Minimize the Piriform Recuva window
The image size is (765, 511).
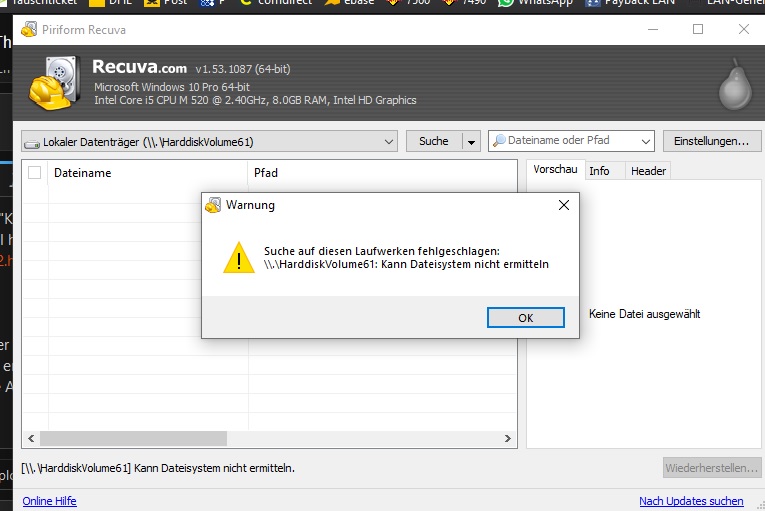[x=653, y=29]
